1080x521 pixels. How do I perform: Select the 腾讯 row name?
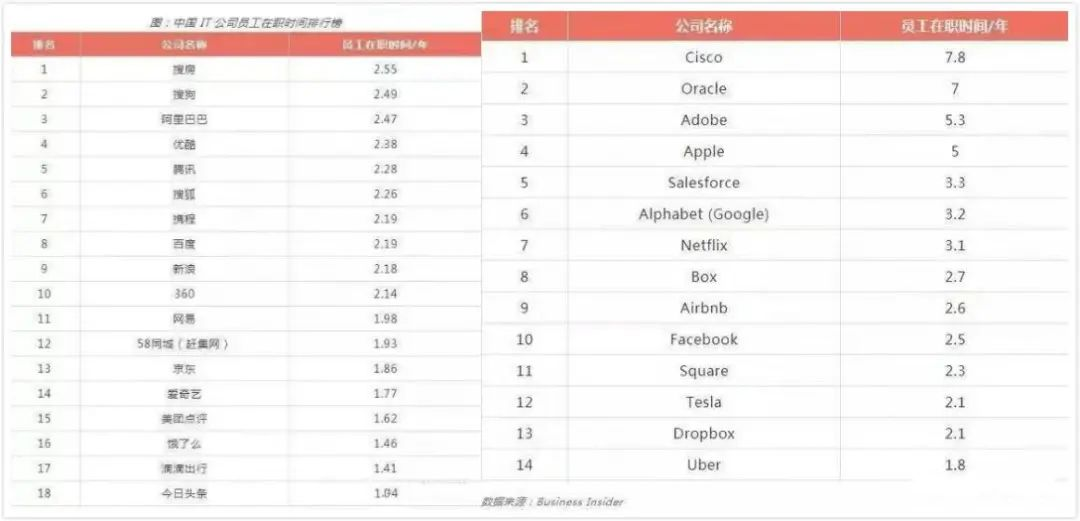pos(183,169)
